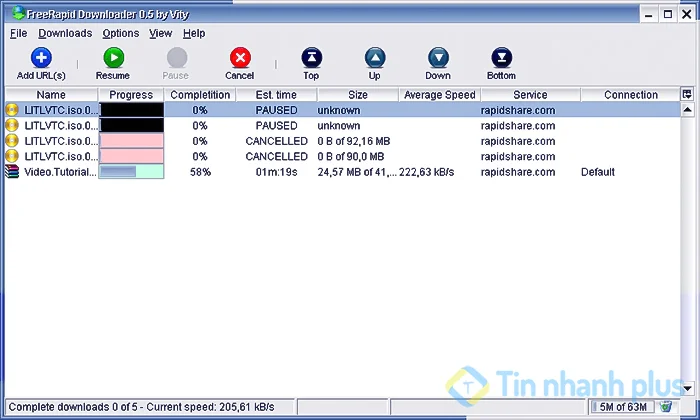Image resolution: width=700 pixels, height=420 pixels.
Task: Click CANCELLED status in the 92,16 MB row
Action: click(x=276, y=141)
